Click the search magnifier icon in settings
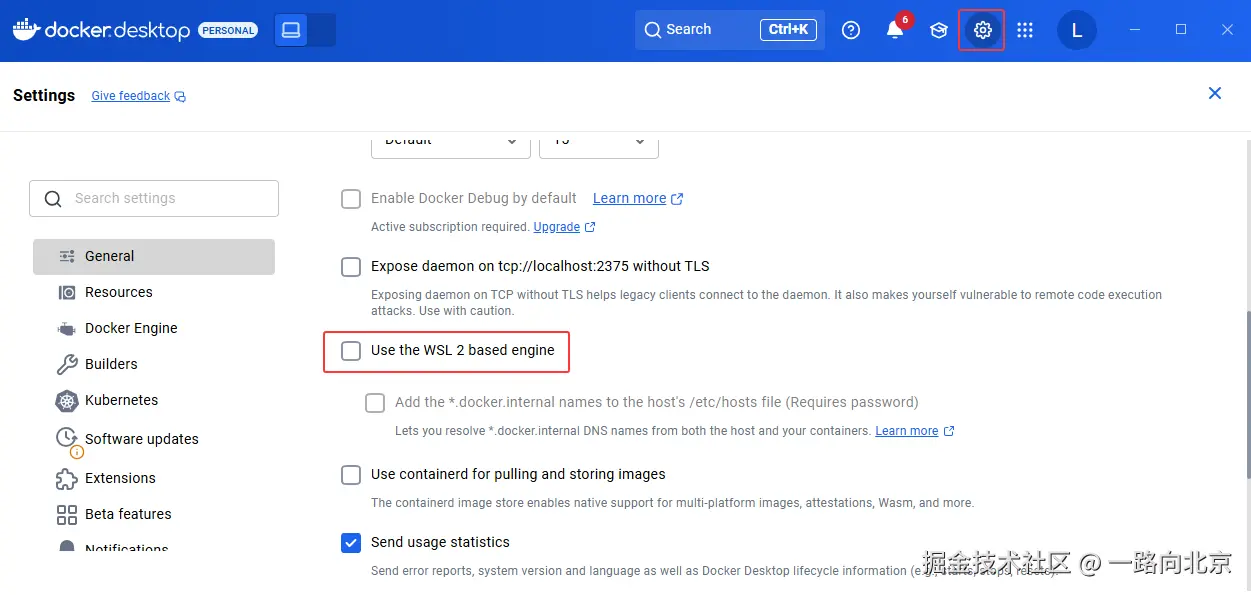This screenshot has height=595, width=1251. click(53, 199)
